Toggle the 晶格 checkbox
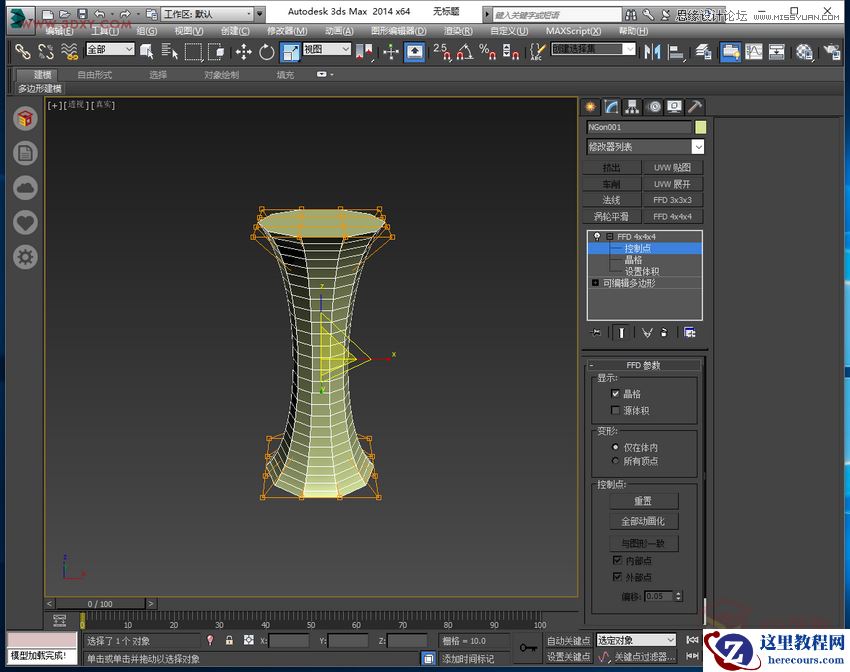 (616, 394)
